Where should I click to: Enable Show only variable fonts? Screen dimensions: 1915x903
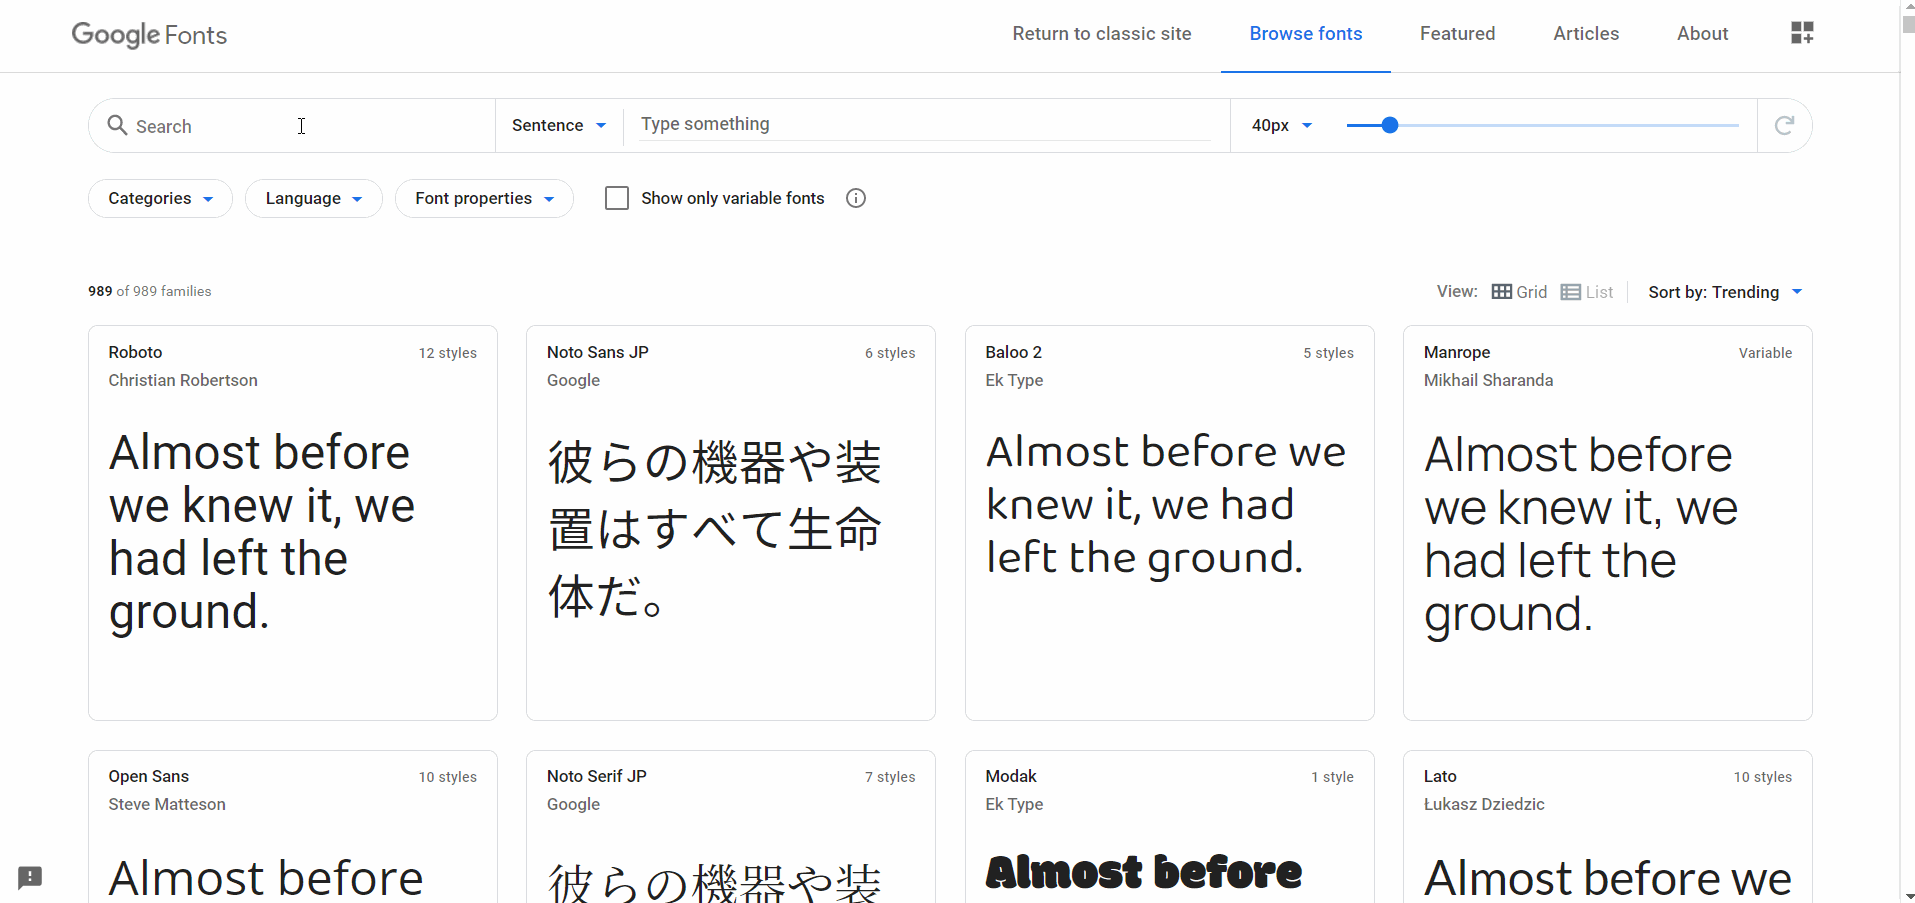[617, 198]
